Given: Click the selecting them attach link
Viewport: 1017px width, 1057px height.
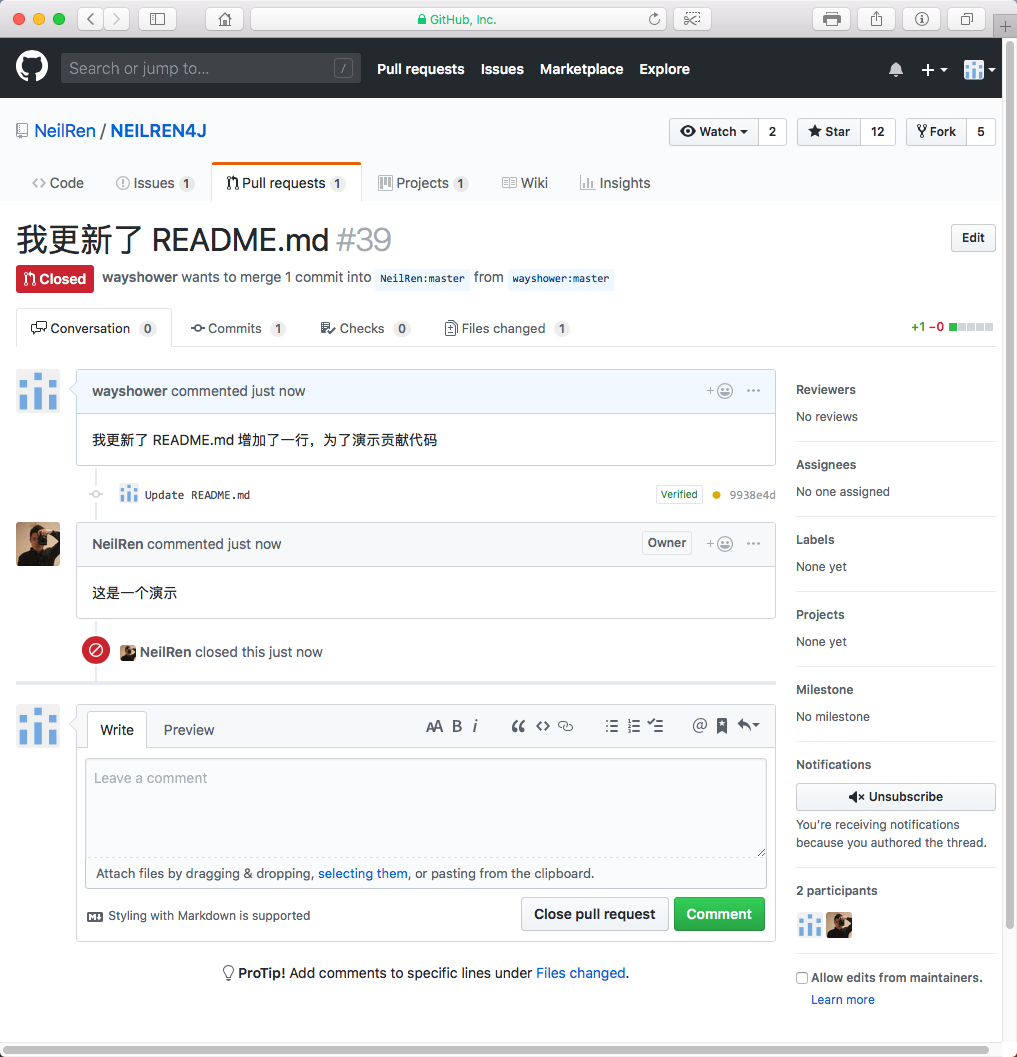Looking at the screenshot, I should (363, 874).
